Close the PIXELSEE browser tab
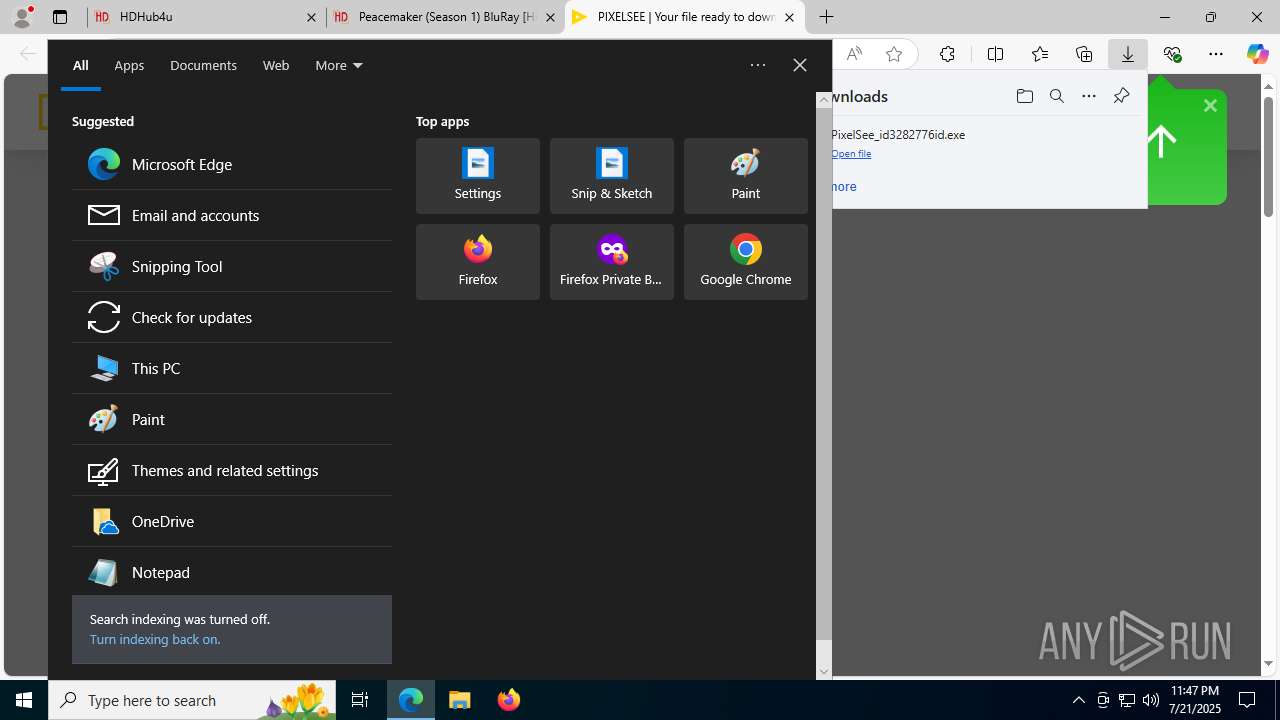This screenshot has height=720, width=1280. 789,17
